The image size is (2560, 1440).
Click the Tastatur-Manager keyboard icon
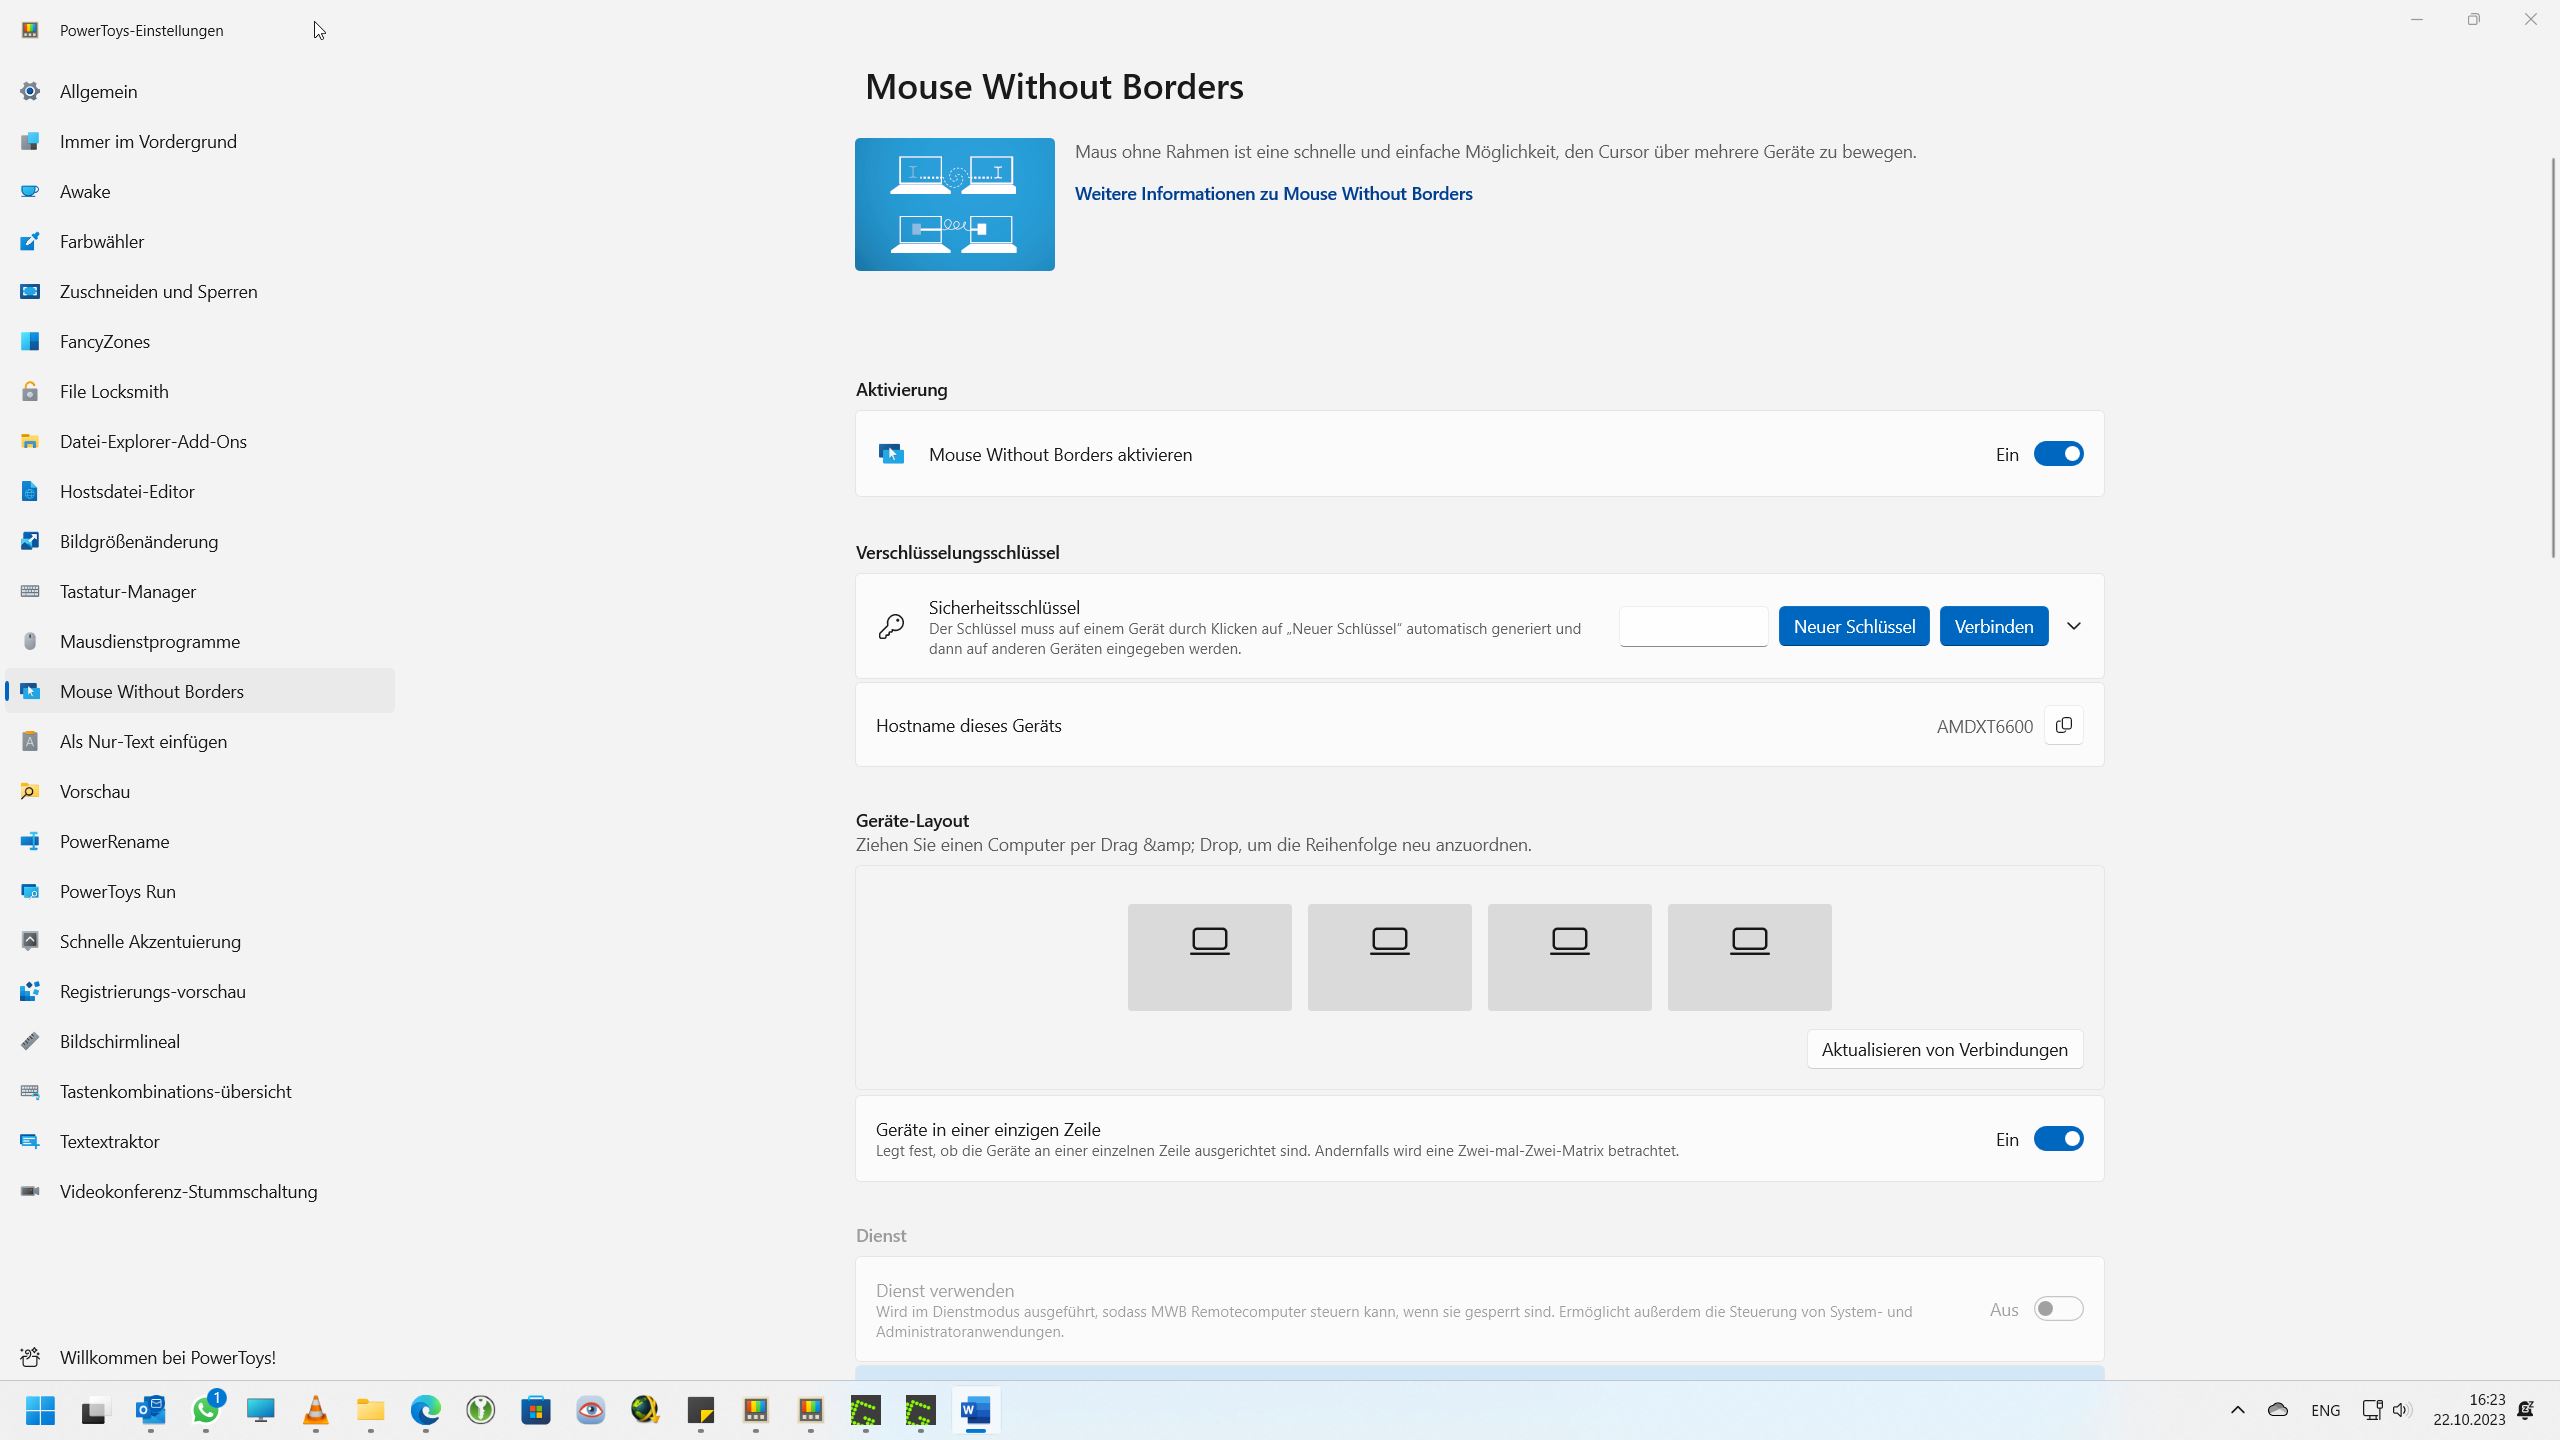click(30, 591)
